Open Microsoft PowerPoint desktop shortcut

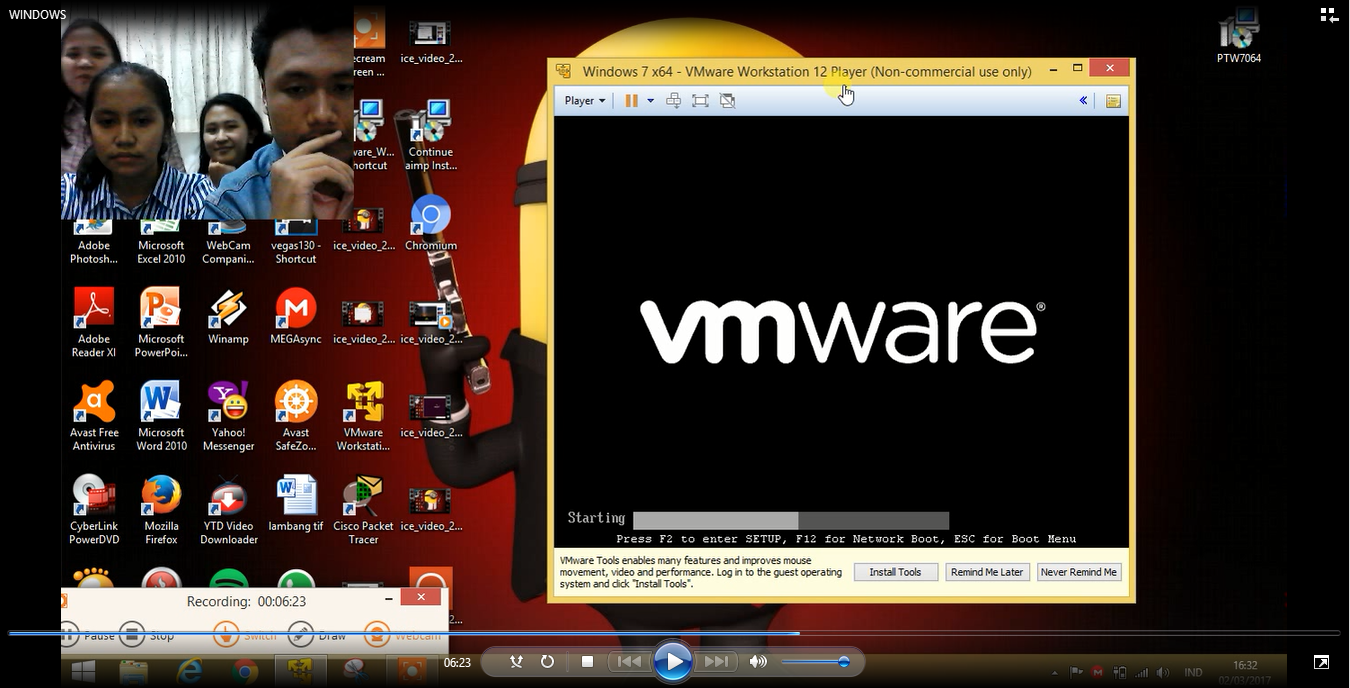click(161, 322)
